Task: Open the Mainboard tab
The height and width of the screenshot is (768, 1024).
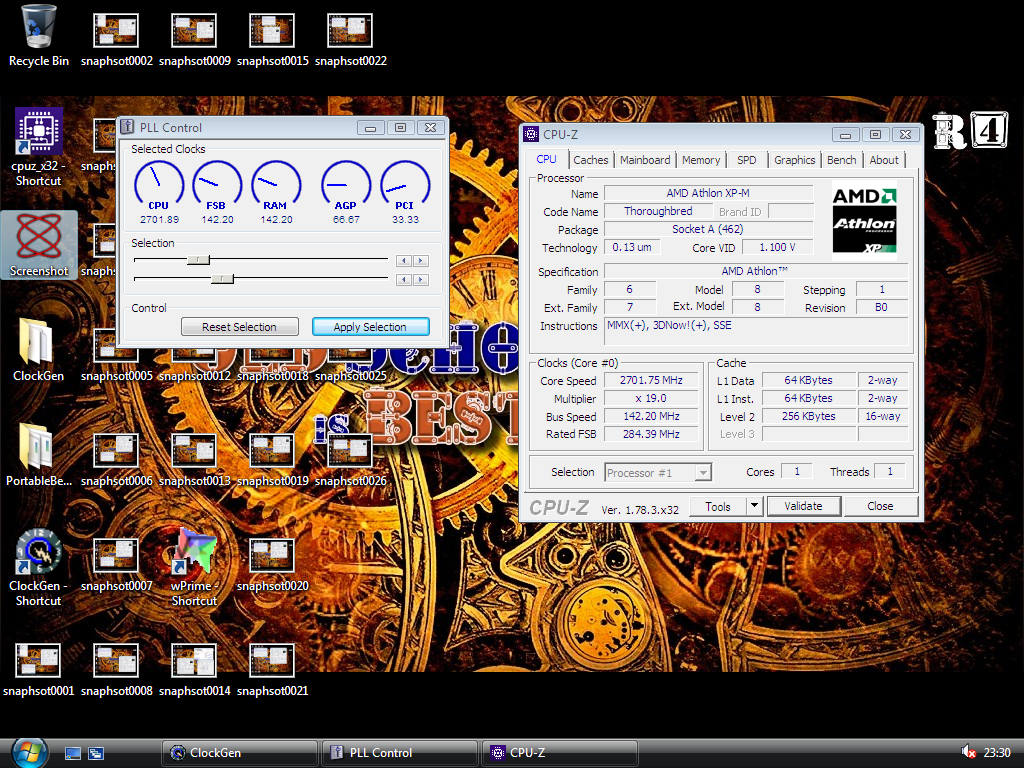Action: (x=645, y=160)
